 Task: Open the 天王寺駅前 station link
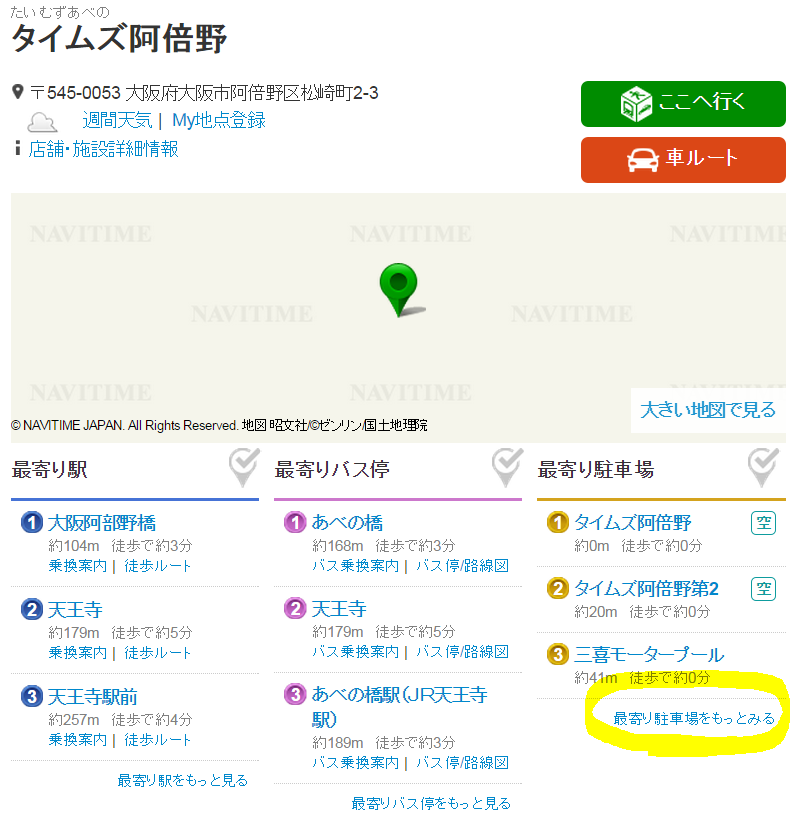point(92,697)
